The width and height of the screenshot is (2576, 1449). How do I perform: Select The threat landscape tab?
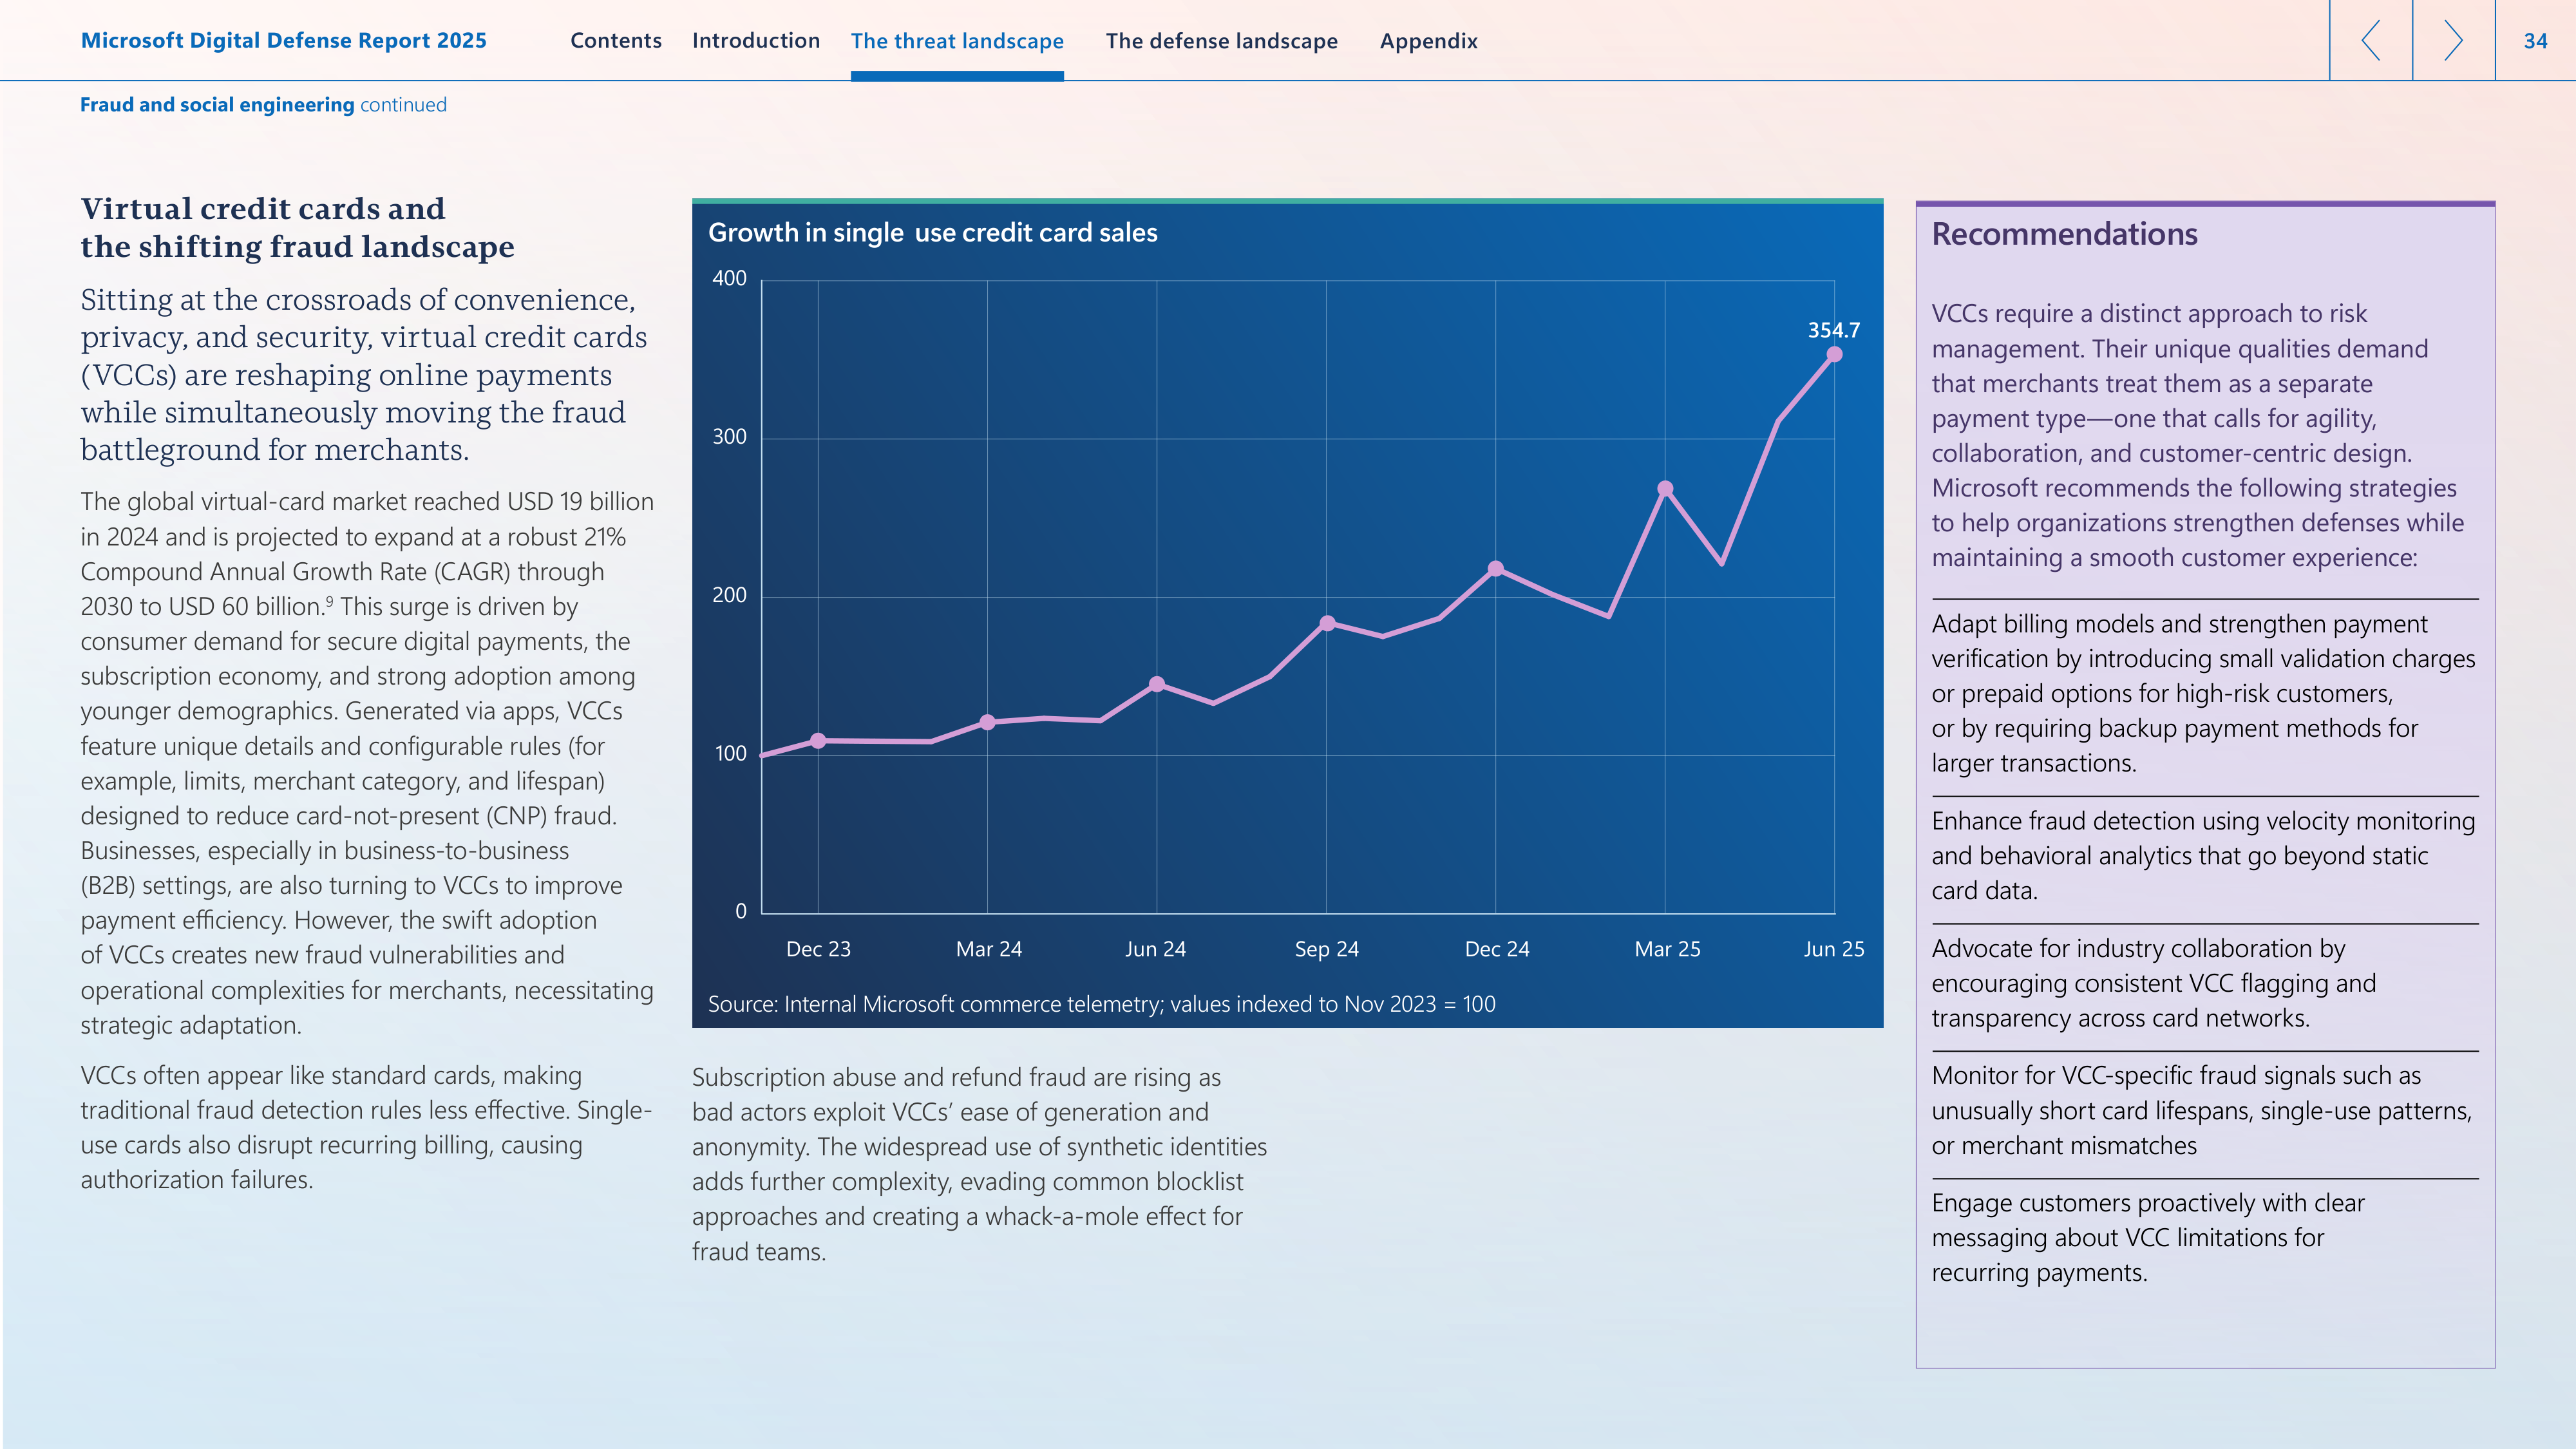tap(957, 41)
